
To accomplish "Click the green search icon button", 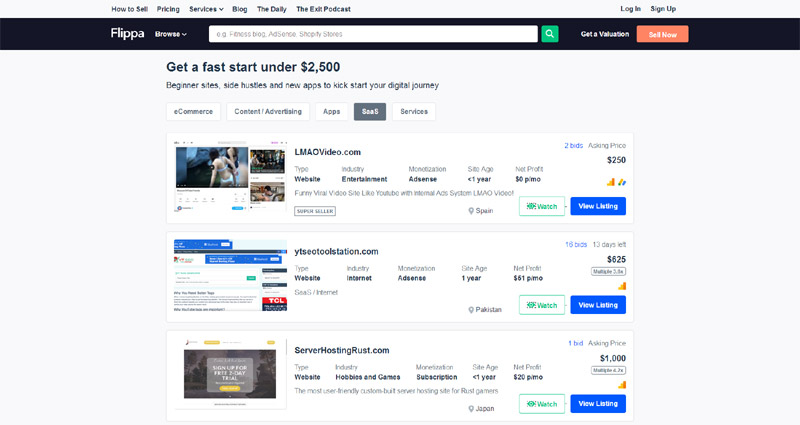I will point(549,34).
